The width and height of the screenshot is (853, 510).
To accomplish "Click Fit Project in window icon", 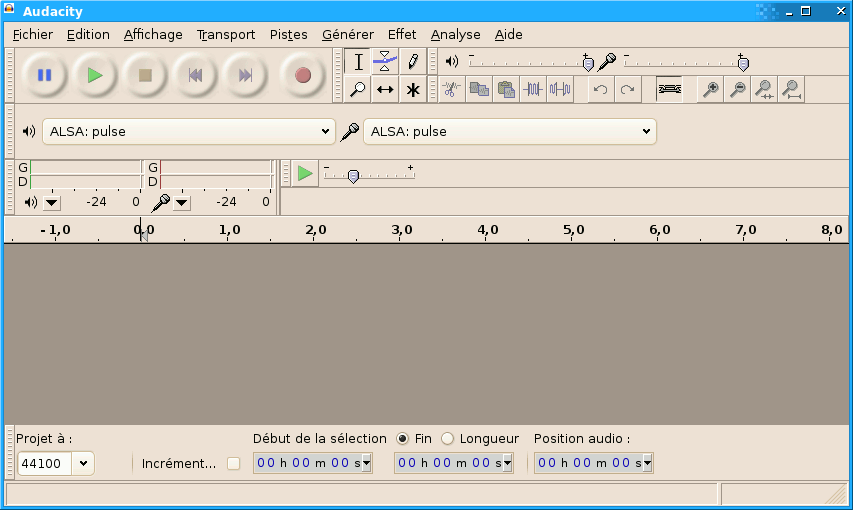I will [792, 89].
